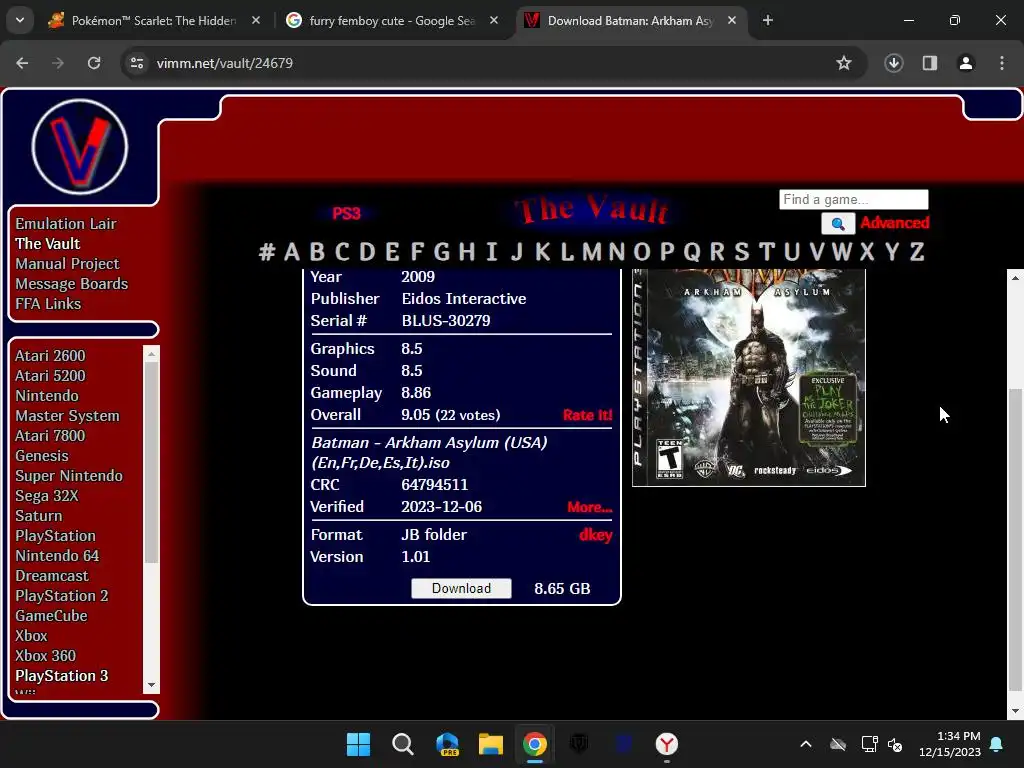Click the address bar URL vimm.net/vault/24679
Viewport: 1024px width, 768px height.
pos(225,63)
